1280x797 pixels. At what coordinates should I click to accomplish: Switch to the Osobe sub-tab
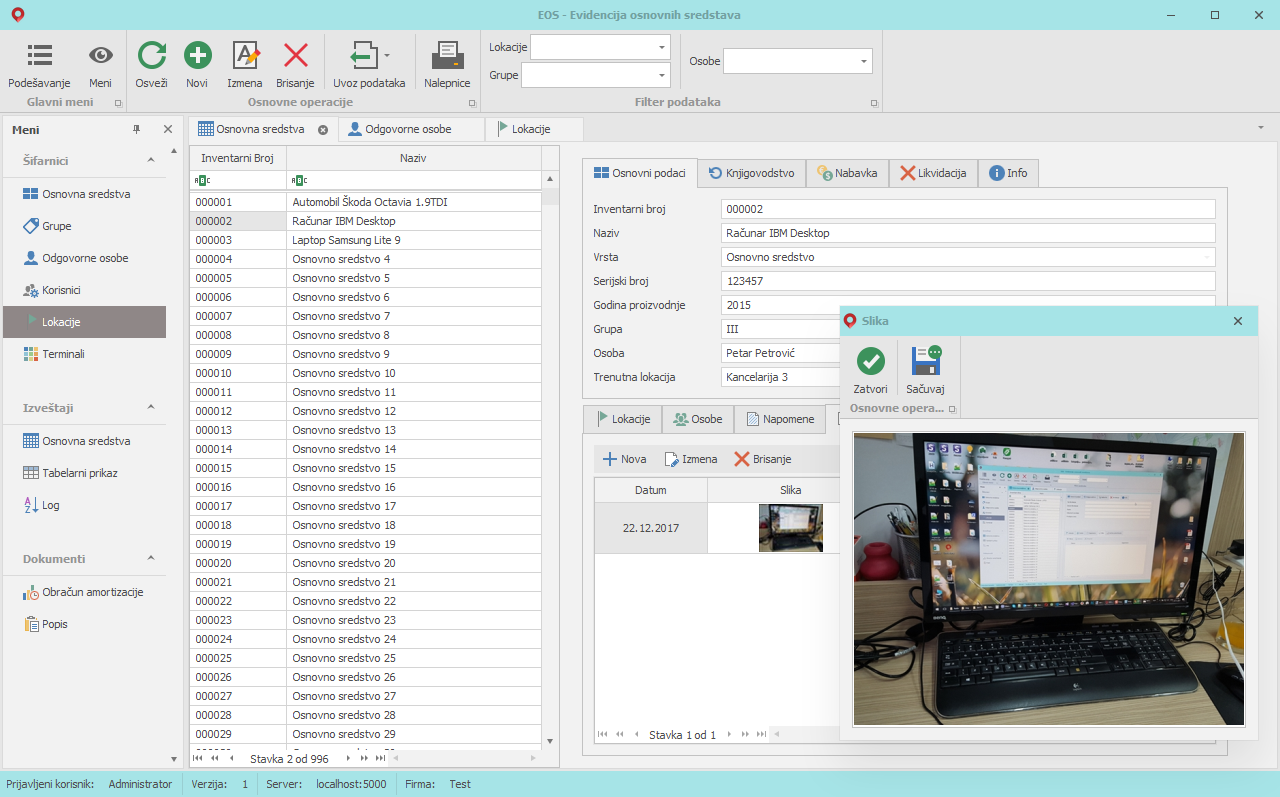coord(698,419)
